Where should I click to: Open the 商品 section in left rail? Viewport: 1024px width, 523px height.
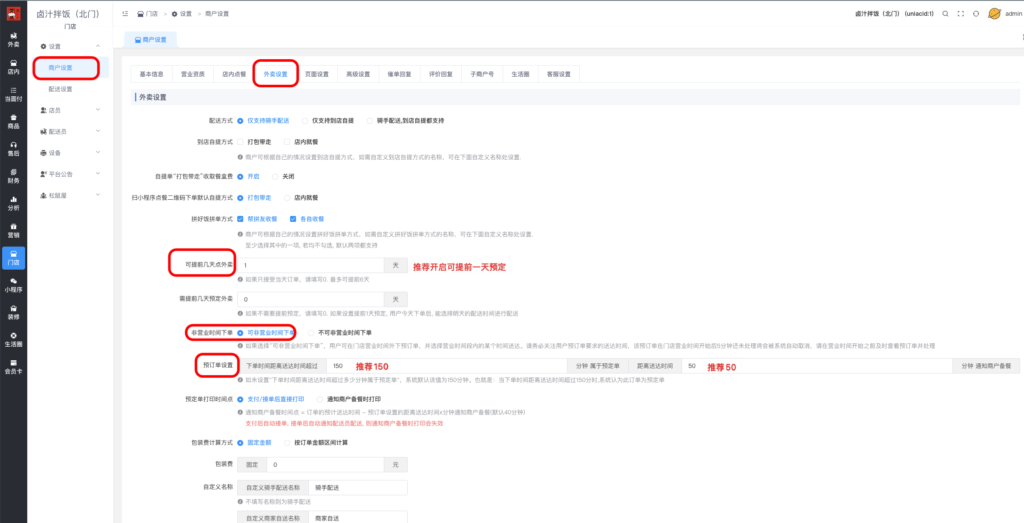(13, 121)
